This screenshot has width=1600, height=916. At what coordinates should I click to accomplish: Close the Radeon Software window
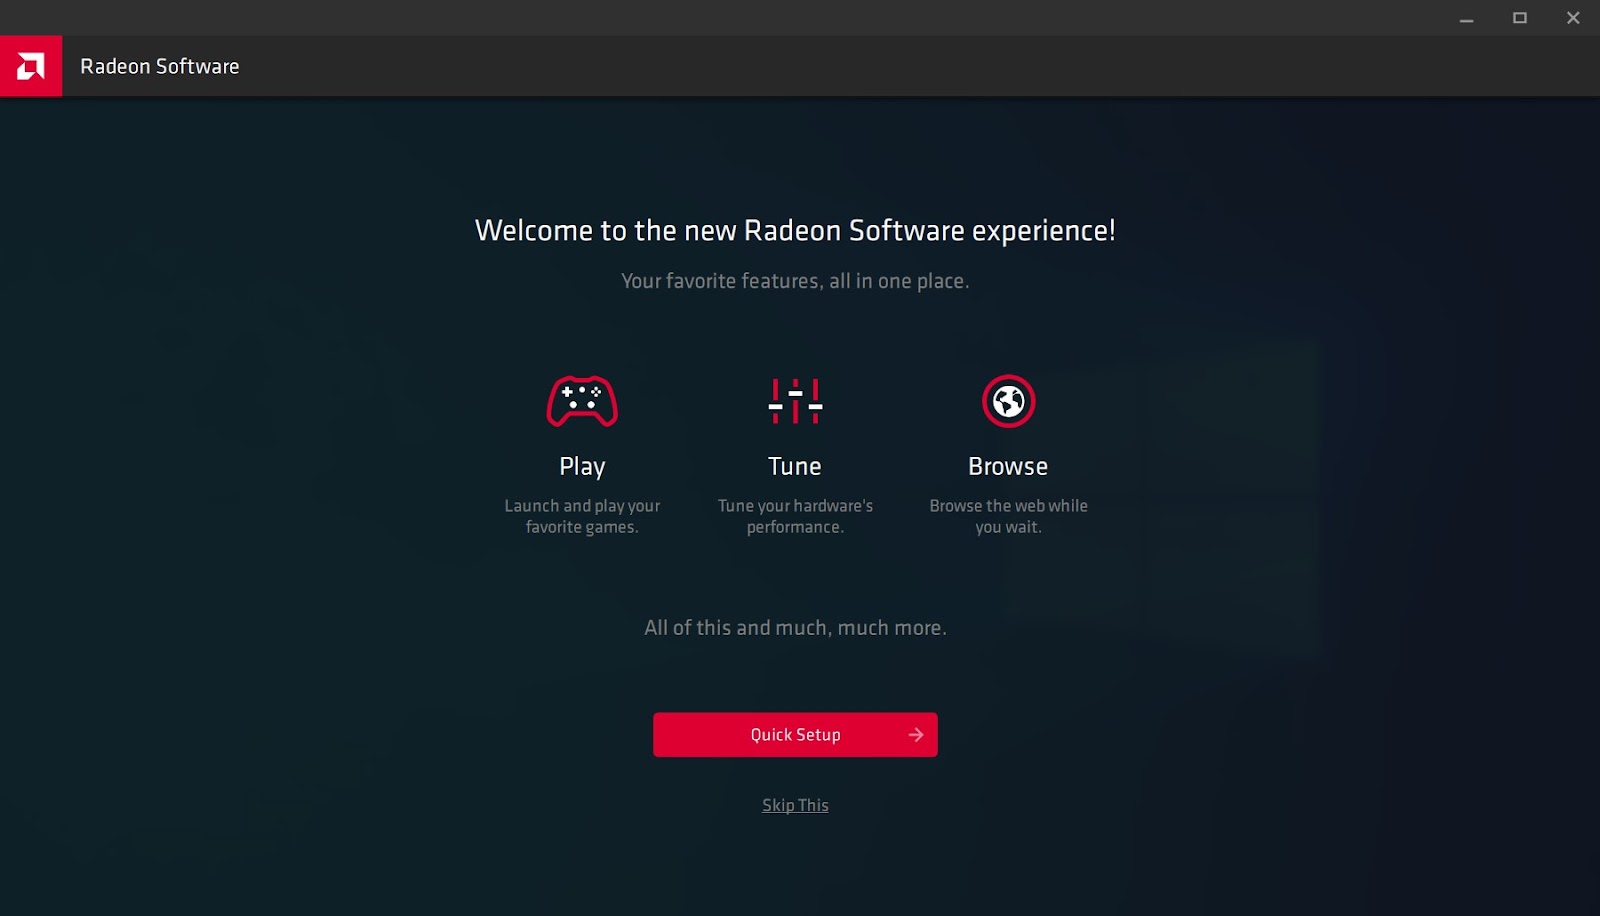tap(1573, 18)
